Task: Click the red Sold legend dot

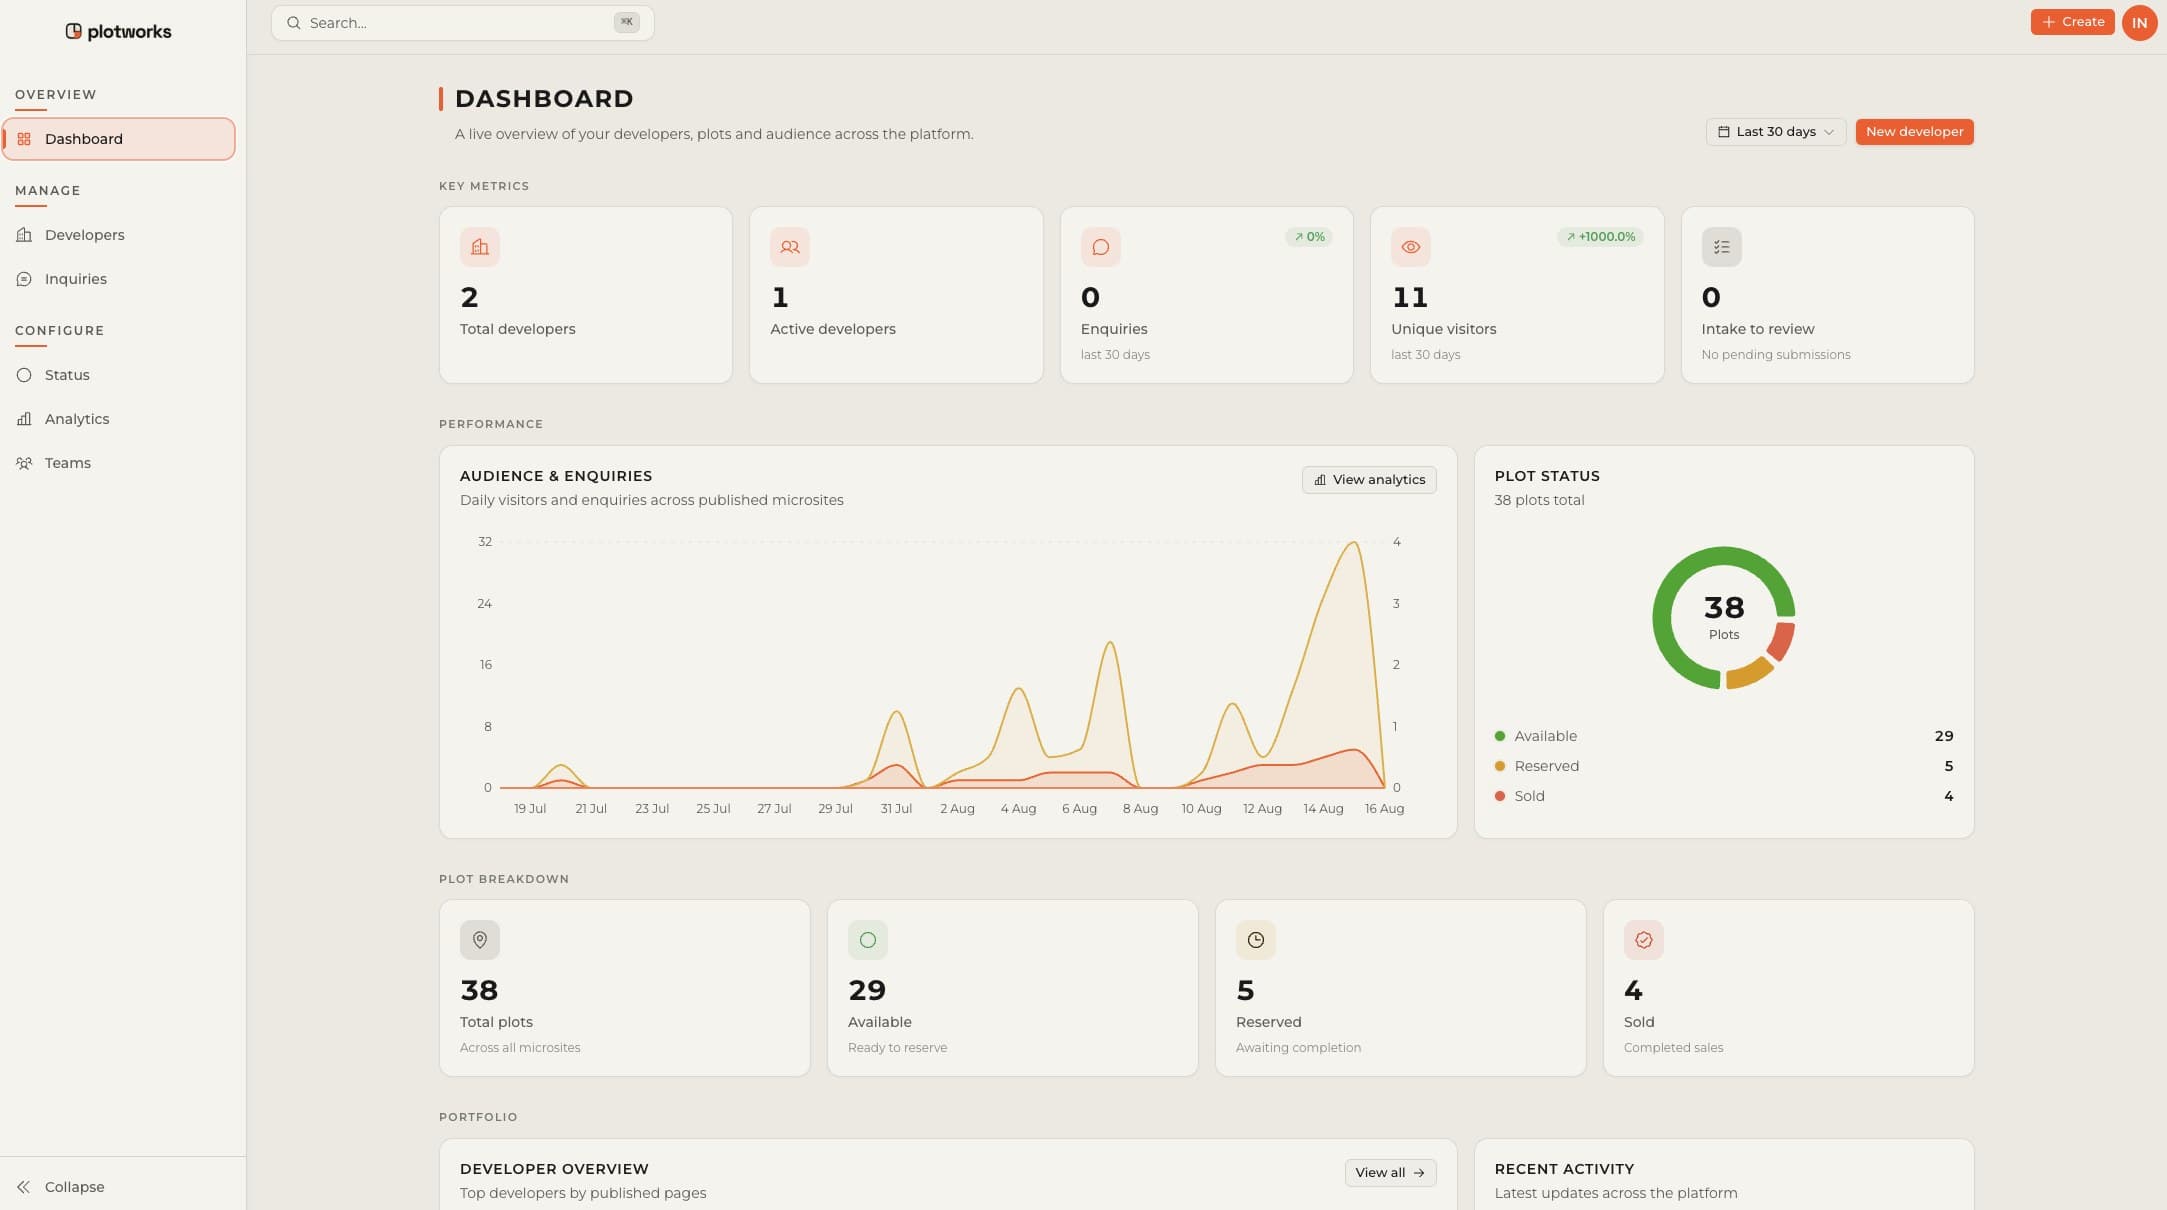Action: (x=1500, y=796)
